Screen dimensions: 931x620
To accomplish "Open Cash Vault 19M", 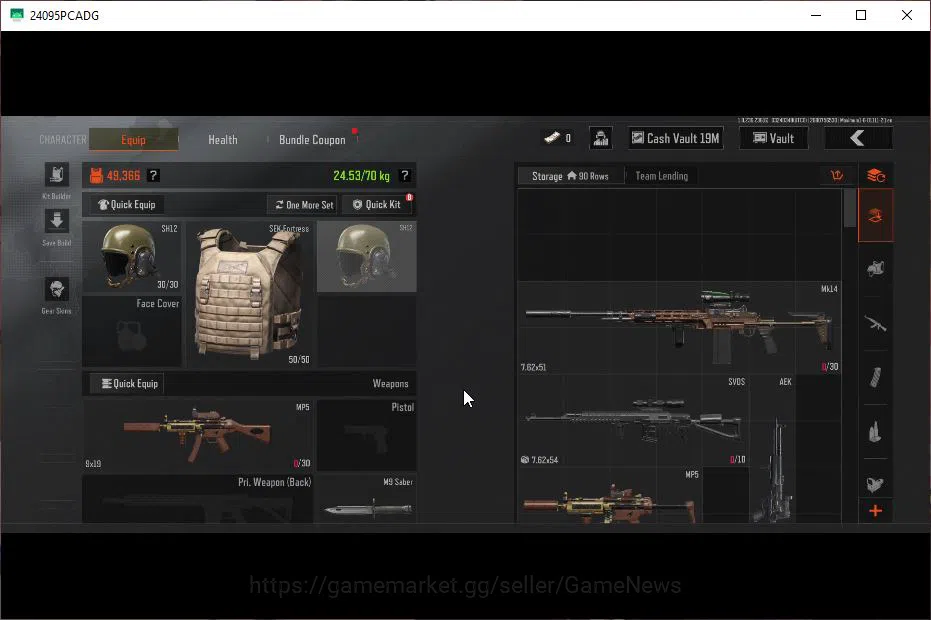I will [x=676, y=138].
